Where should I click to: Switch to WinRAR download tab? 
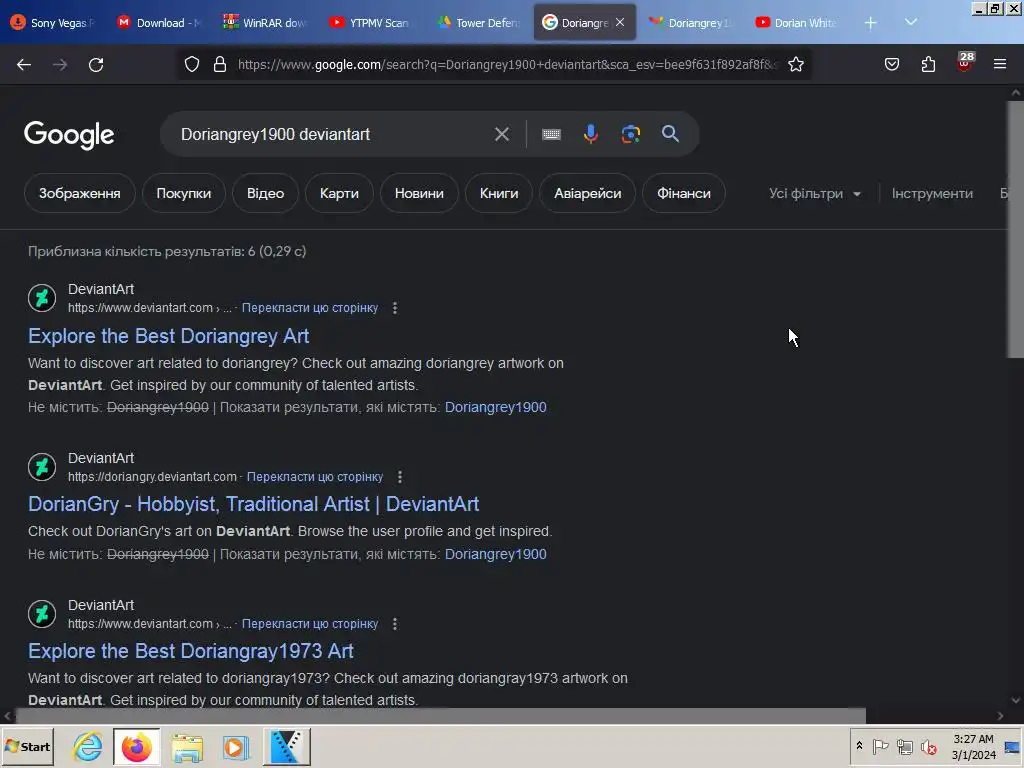(x=264, y=23)
